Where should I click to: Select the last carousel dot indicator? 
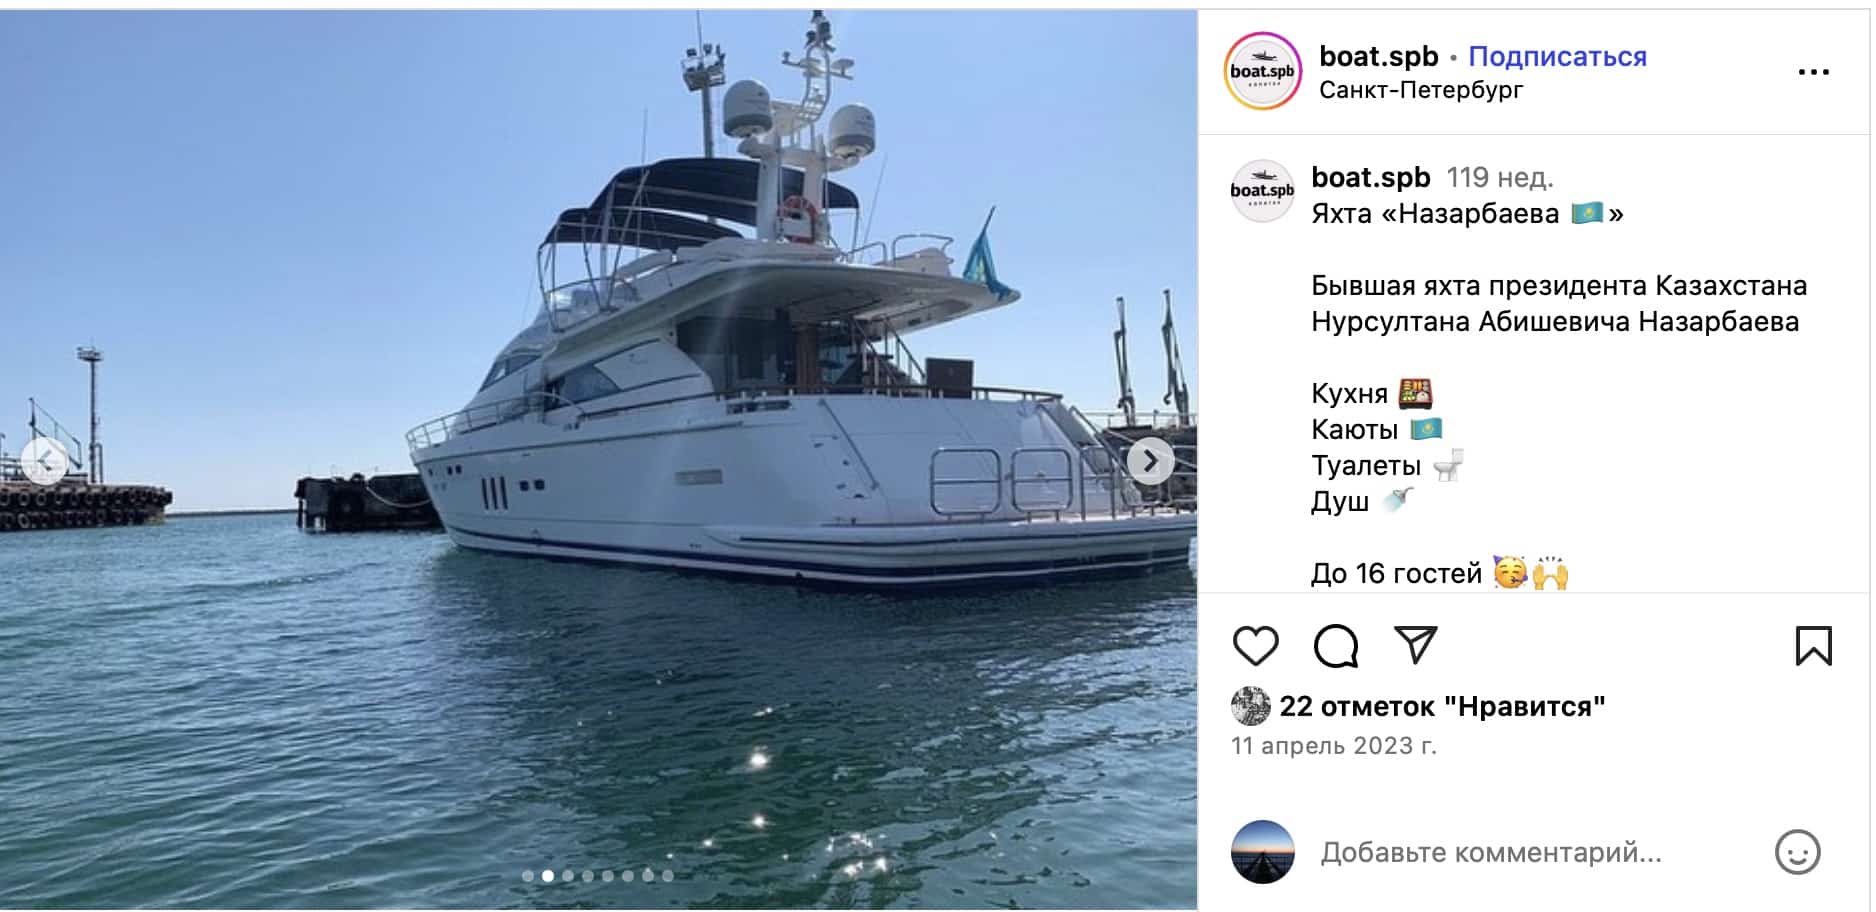[668, 876]
